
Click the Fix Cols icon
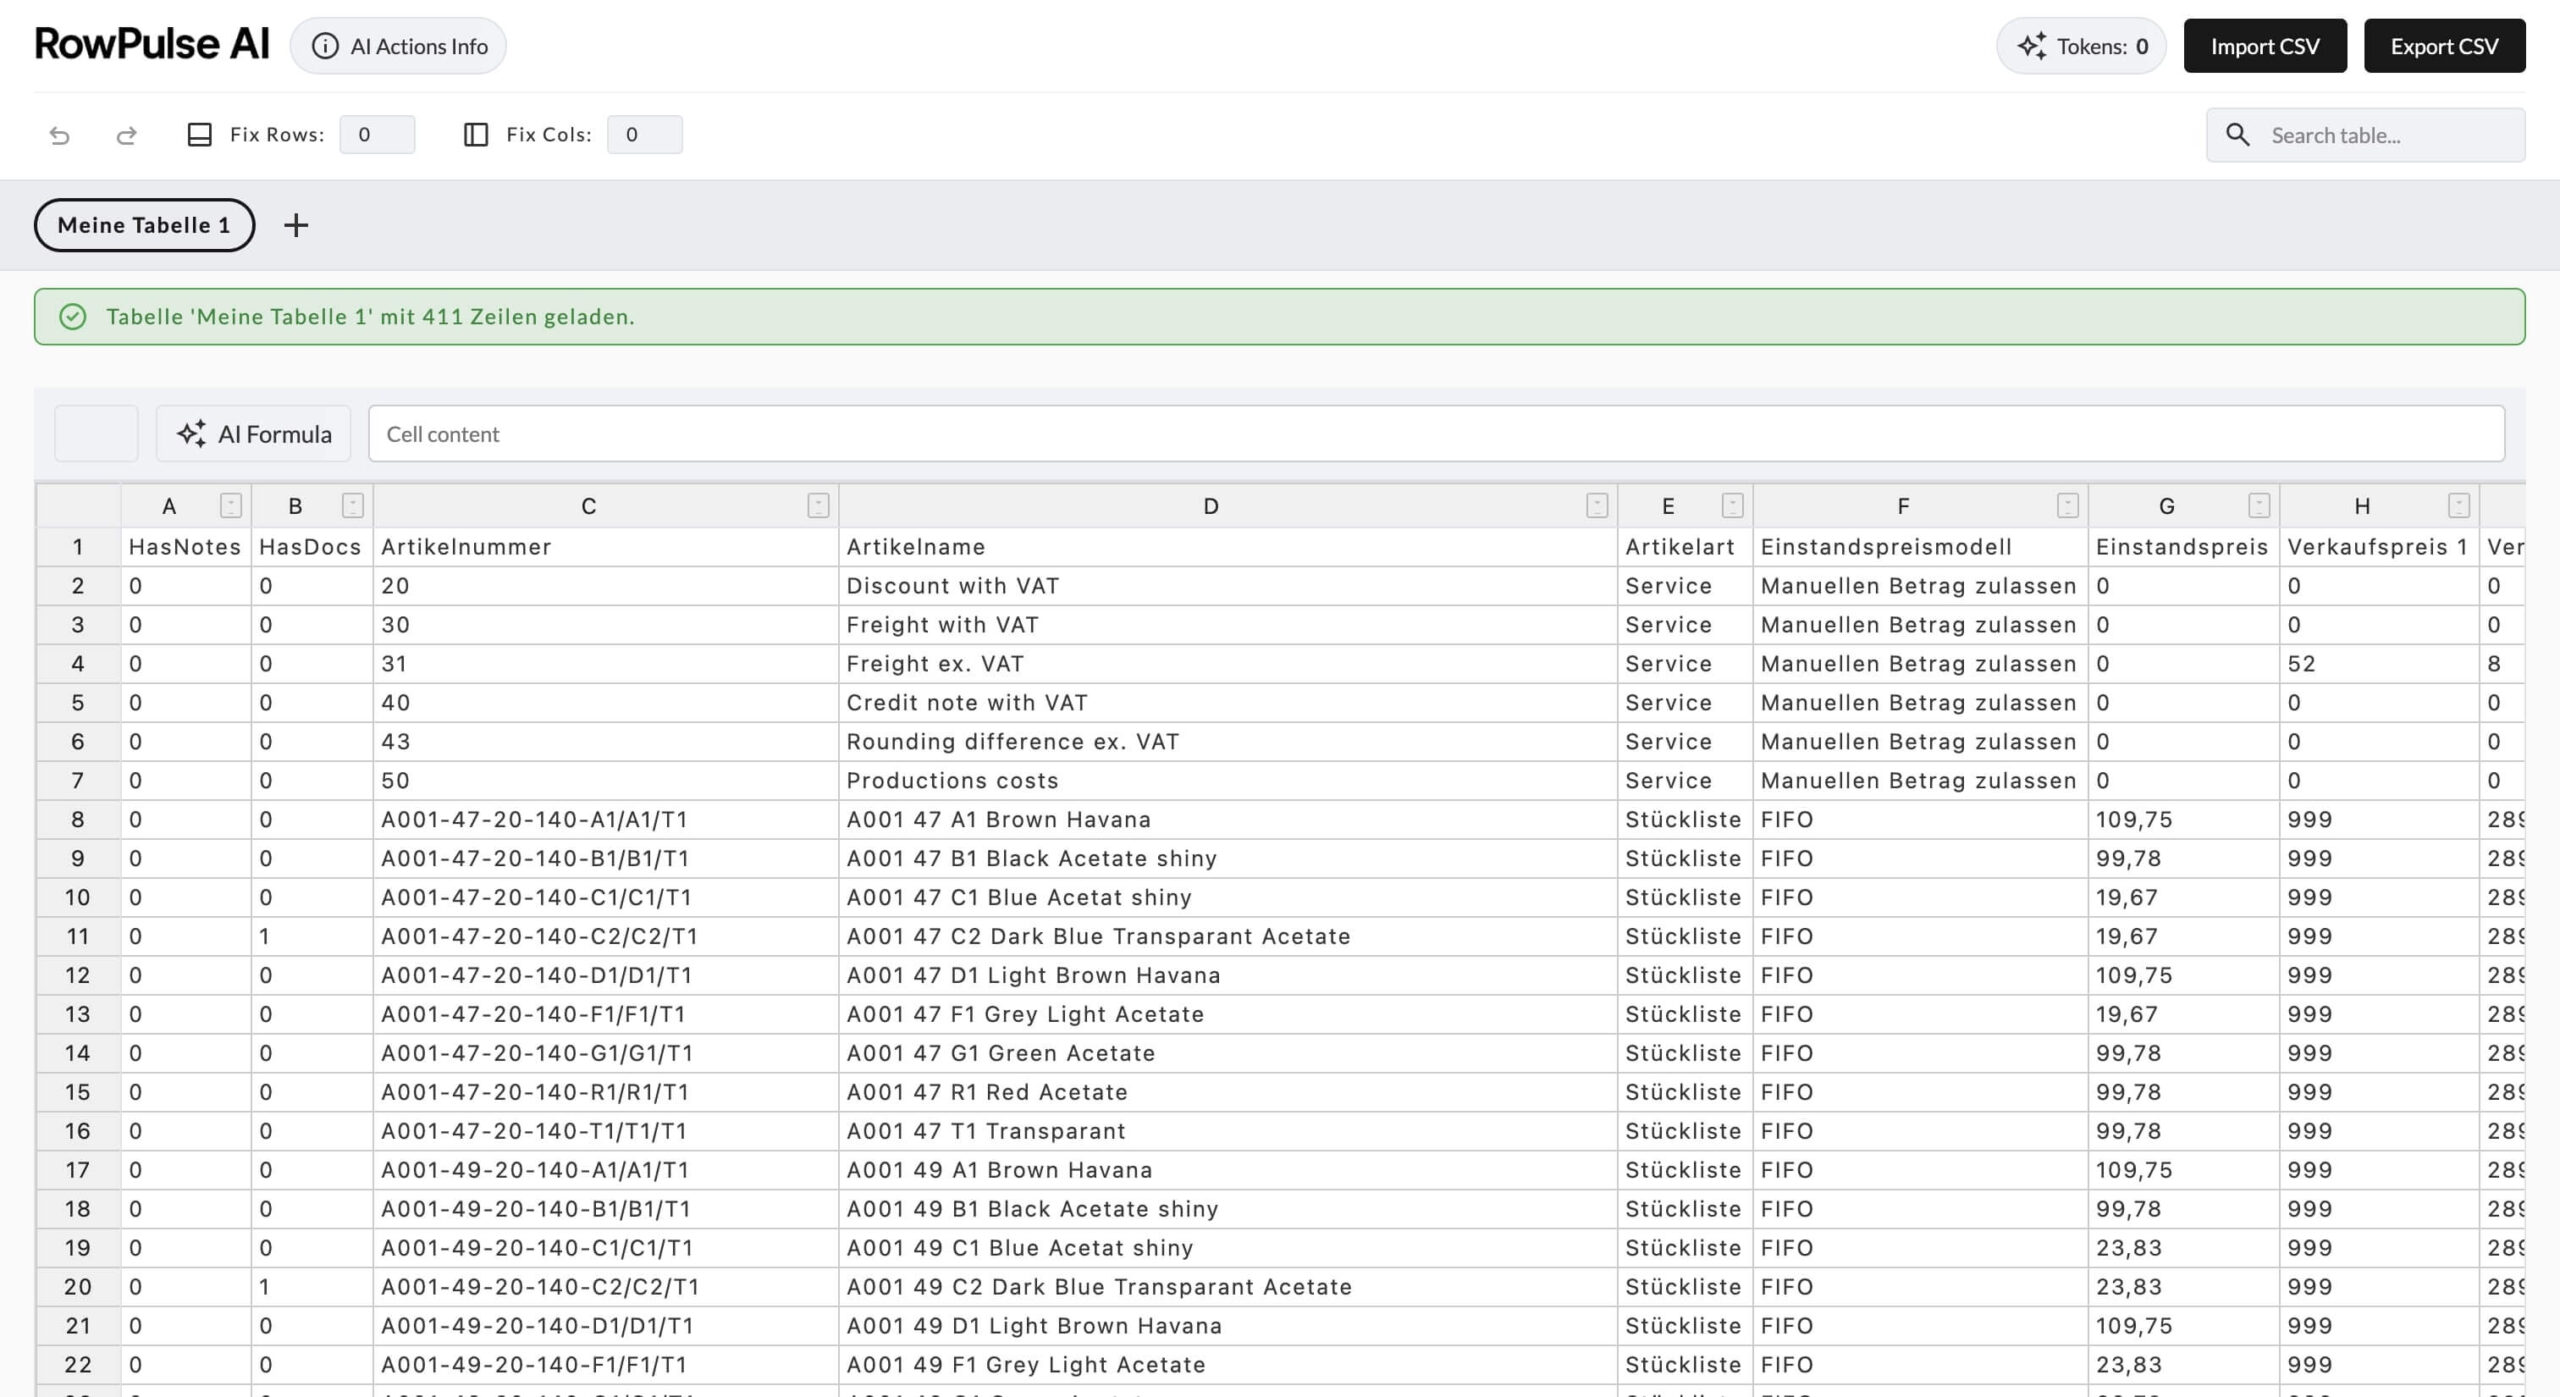[x=476, y=135]
